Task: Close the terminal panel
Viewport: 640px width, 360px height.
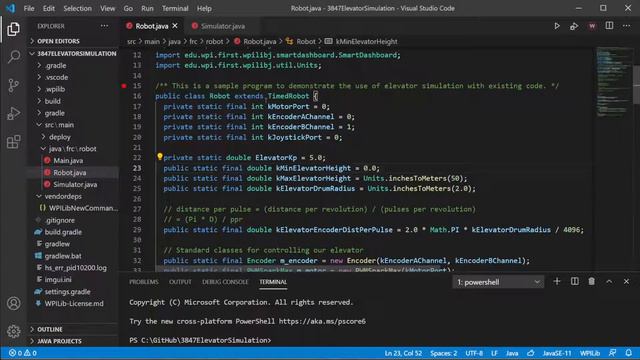Action: coord(627,282)
